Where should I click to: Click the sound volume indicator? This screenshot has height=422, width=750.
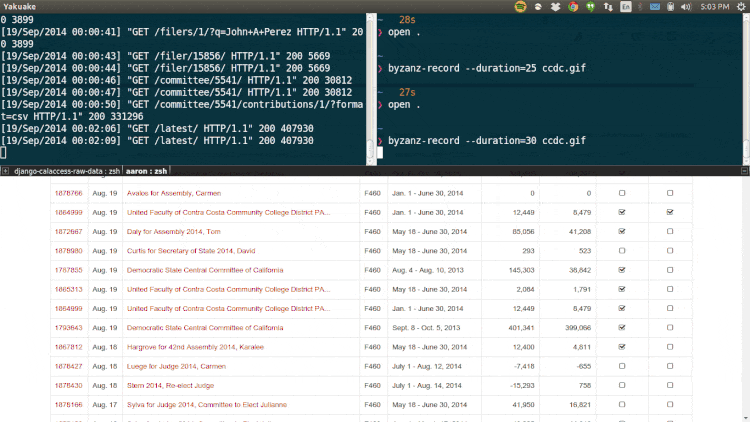pyautogui.click(x=686, y=7)
